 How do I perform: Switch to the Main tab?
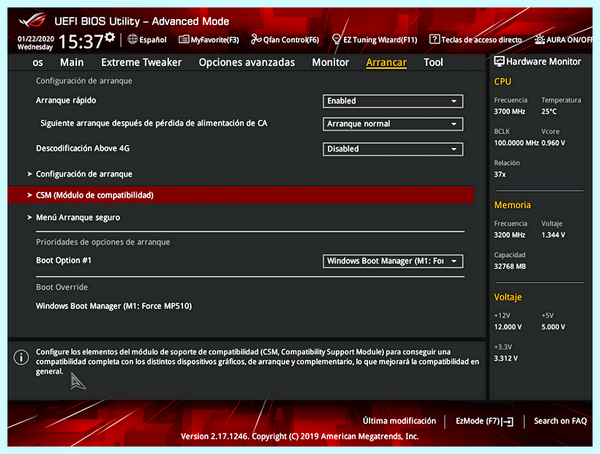point(72,62)
